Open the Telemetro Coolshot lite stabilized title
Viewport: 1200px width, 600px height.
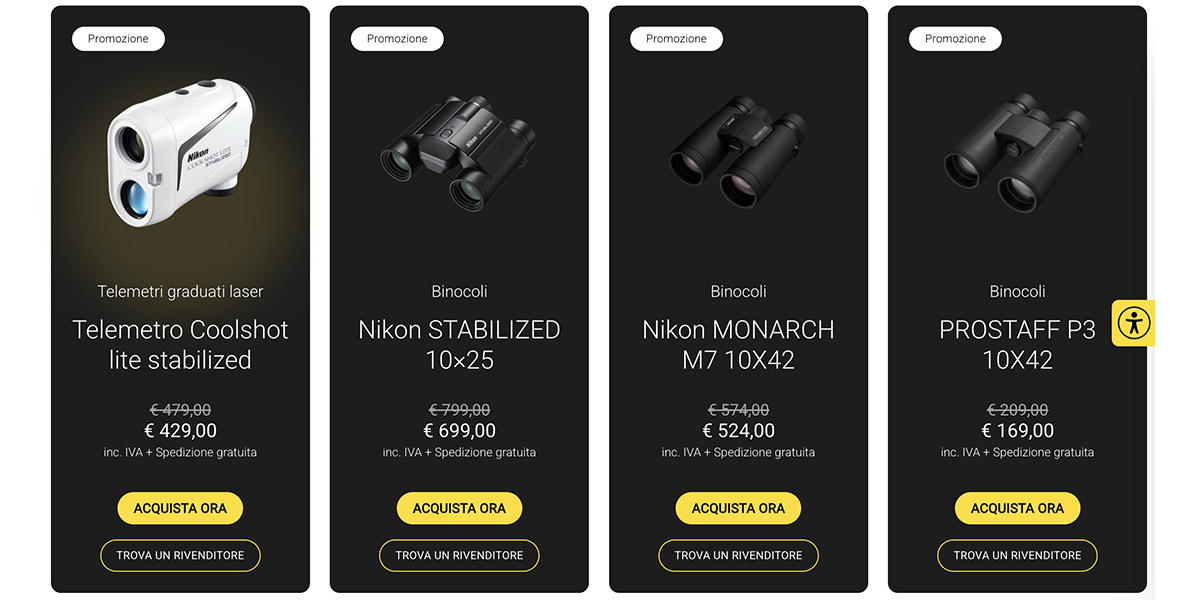(180, 345)
